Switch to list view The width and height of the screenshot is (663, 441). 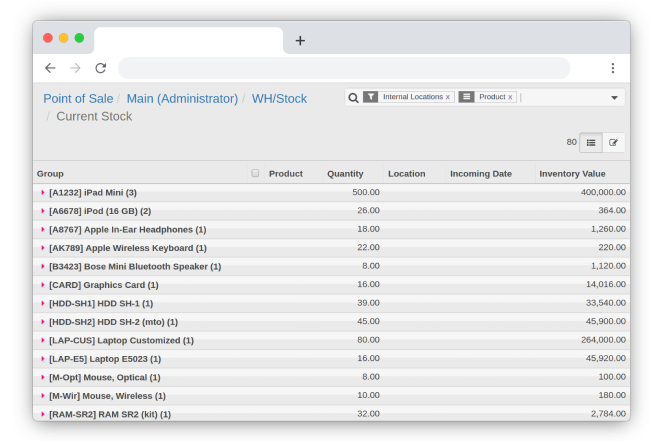pos(591,142)
